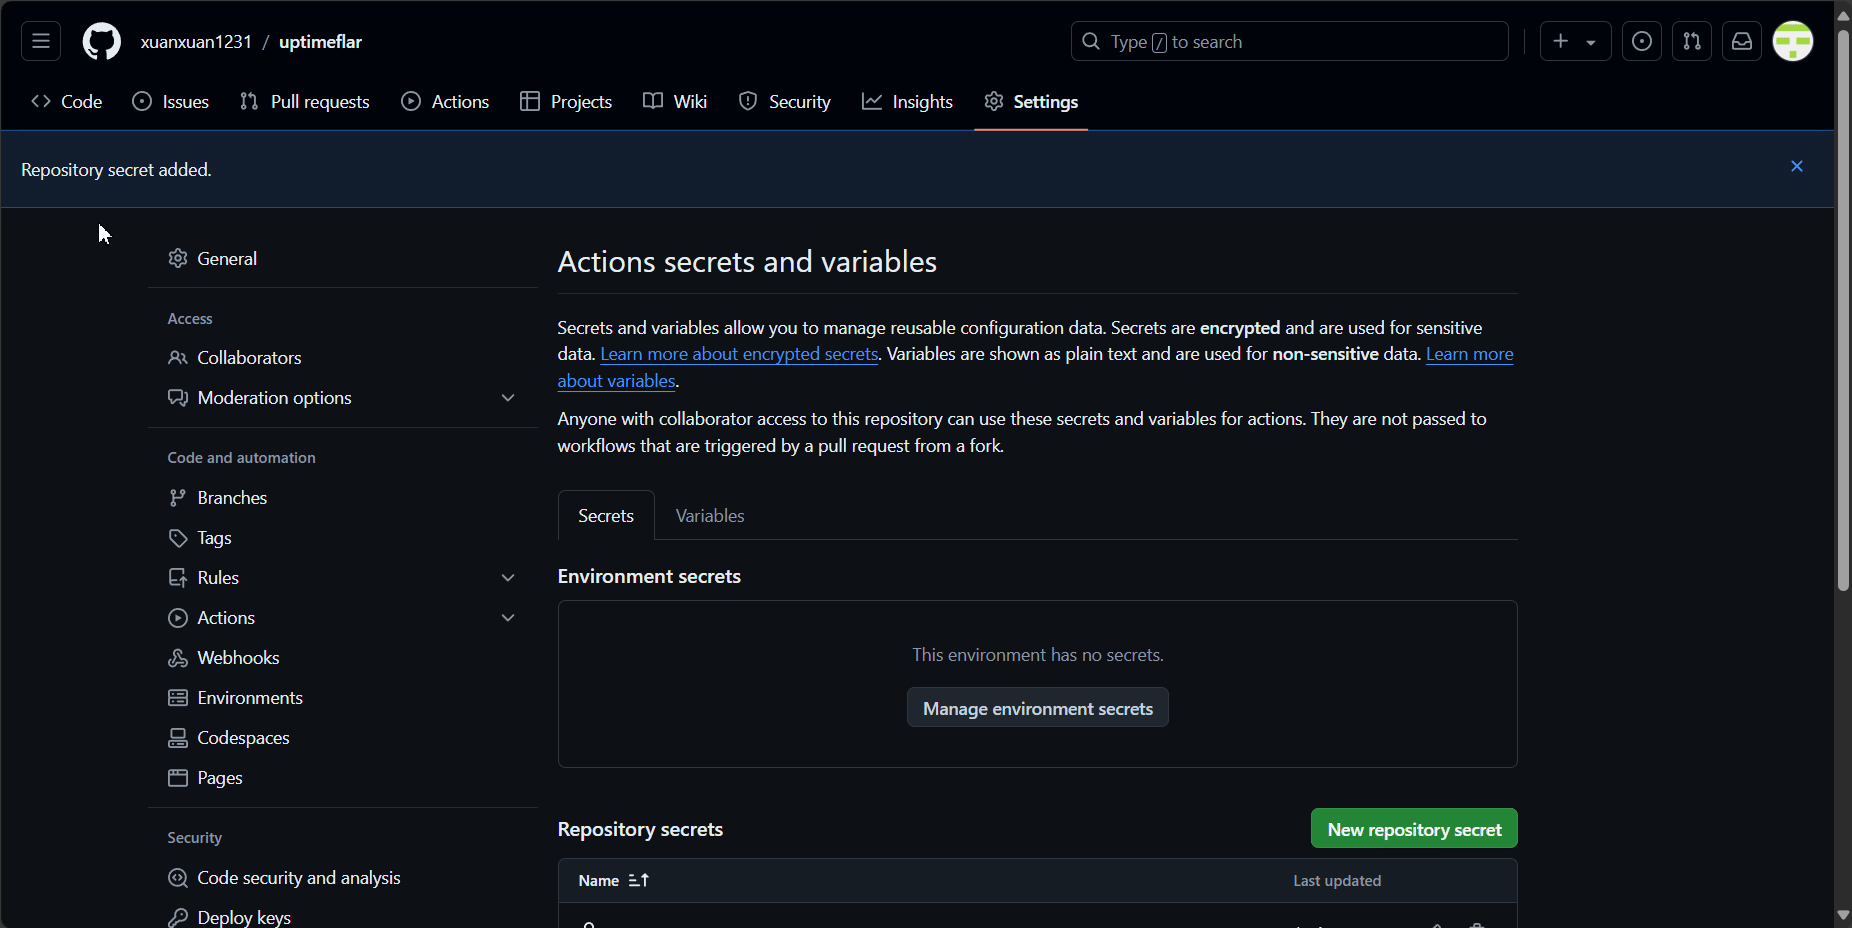Screen dimensions: 1852x928
Task: Open Environments settings in sidebar
Action: coord(343,697)
